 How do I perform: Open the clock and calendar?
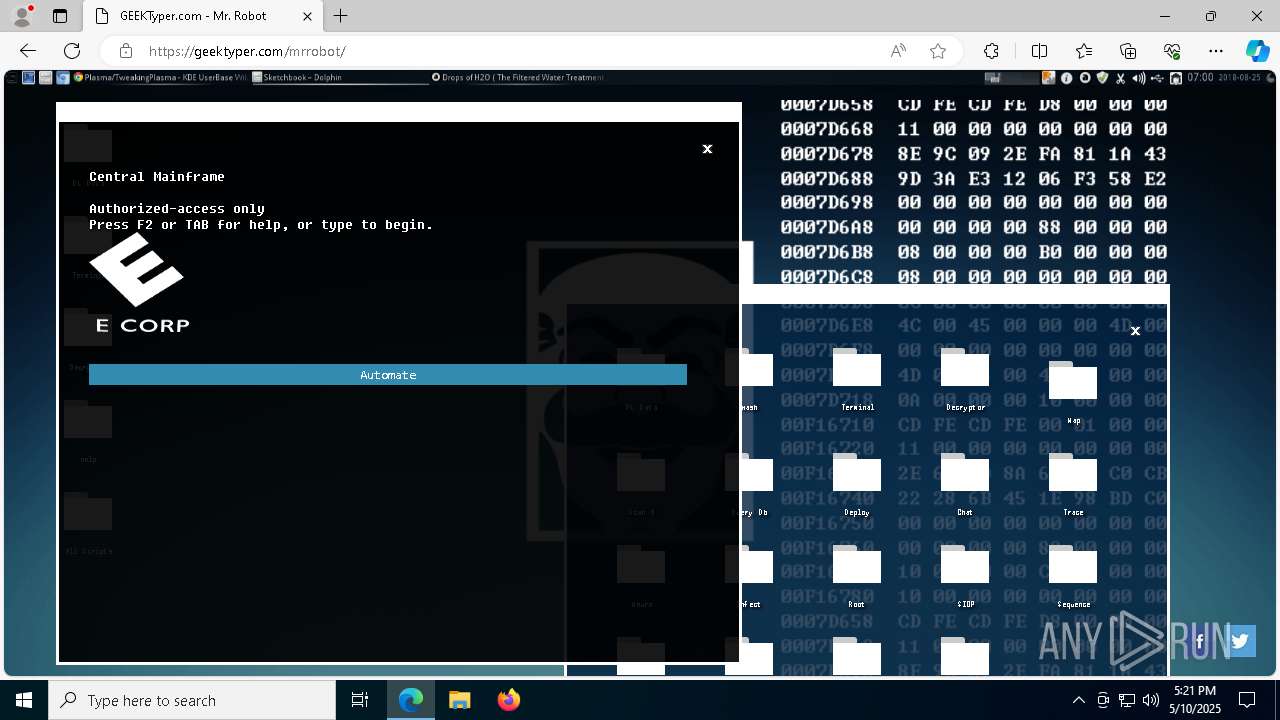click(1196, 700)
